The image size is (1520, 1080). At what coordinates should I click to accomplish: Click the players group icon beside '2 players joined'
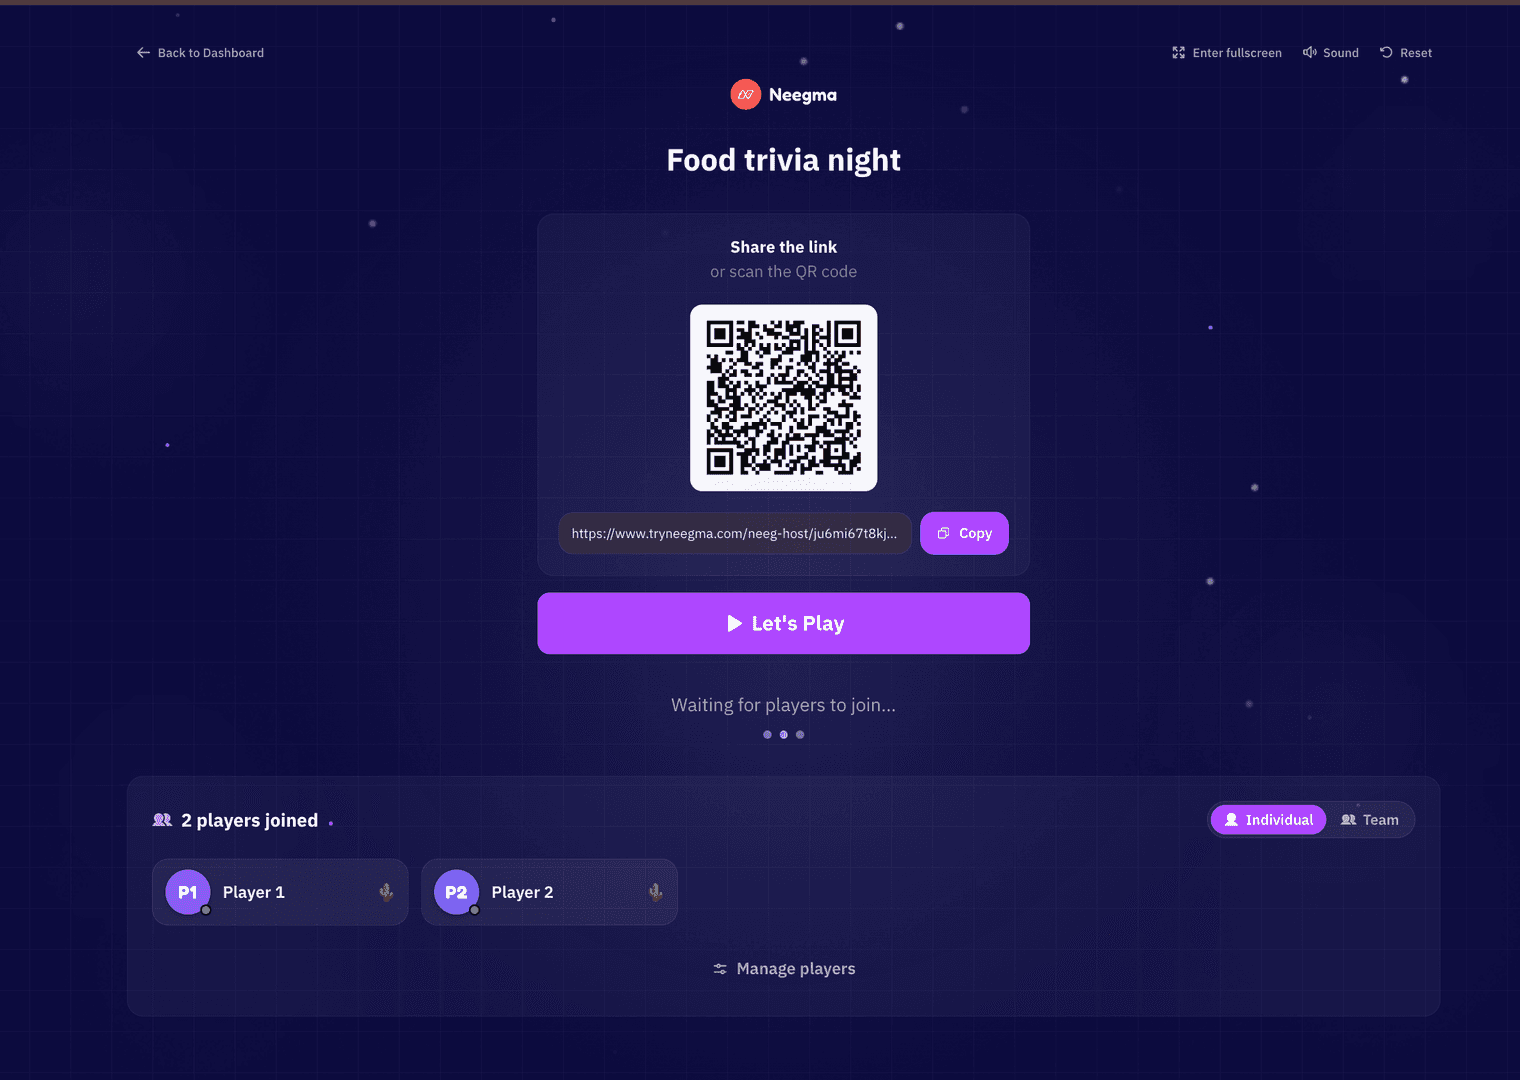pyautogui.click(x=162, y=820)
